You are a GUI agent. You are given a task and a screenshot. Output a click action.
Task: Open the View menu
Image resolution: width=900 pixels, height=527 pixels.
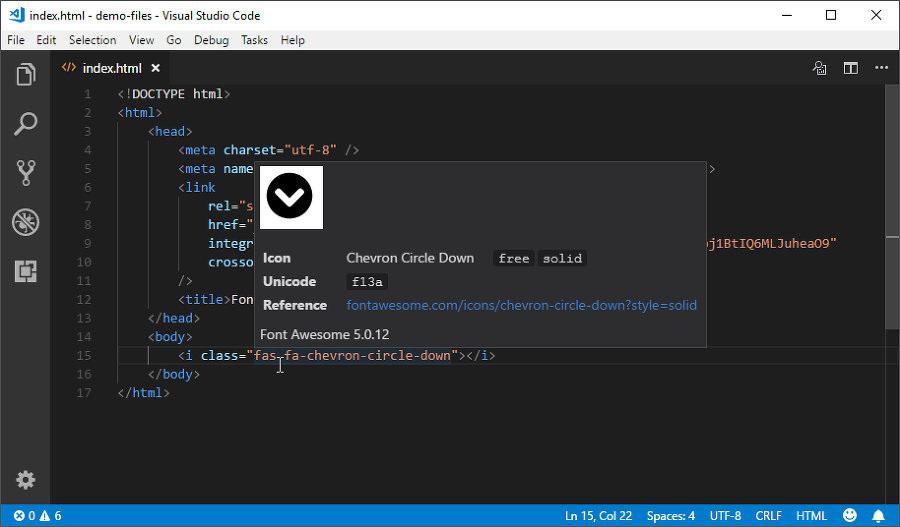tap(141, 40)
